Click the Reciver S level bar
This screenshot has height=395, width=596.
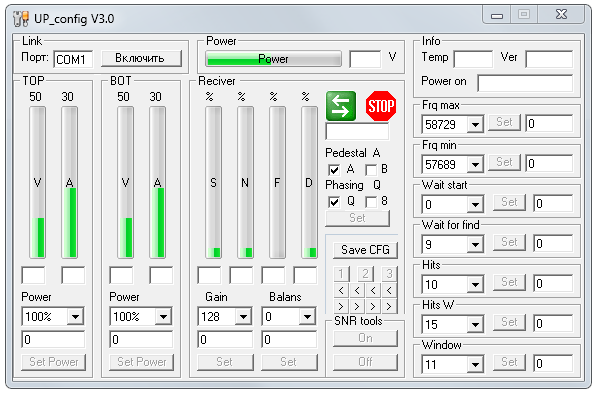(213, 182)
